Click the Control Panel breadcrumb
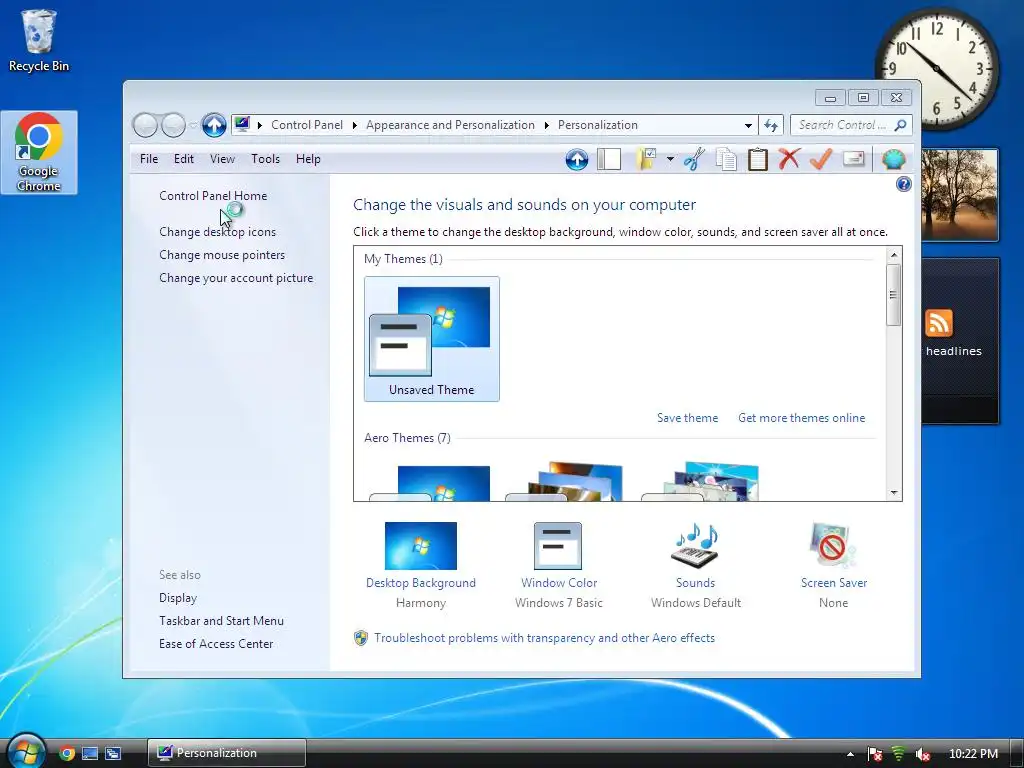Image resolution: width=1024 pixels, height=768 pixels. (307, 125)
